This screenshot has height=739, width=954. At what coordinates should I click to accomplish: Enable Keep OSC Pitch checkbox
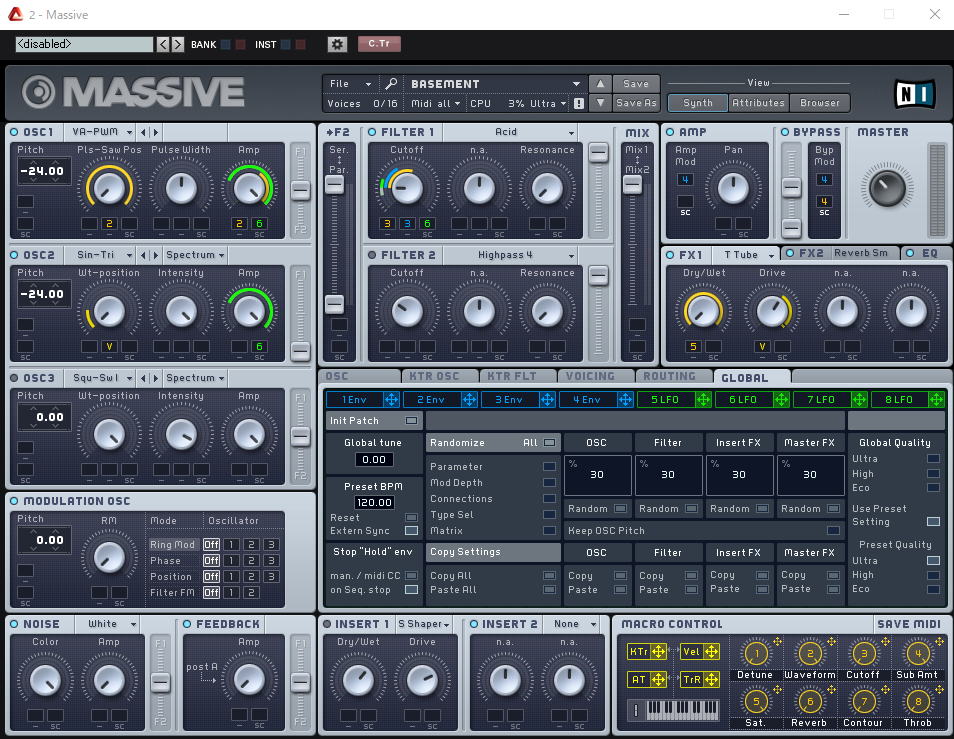tap(834, 530)
